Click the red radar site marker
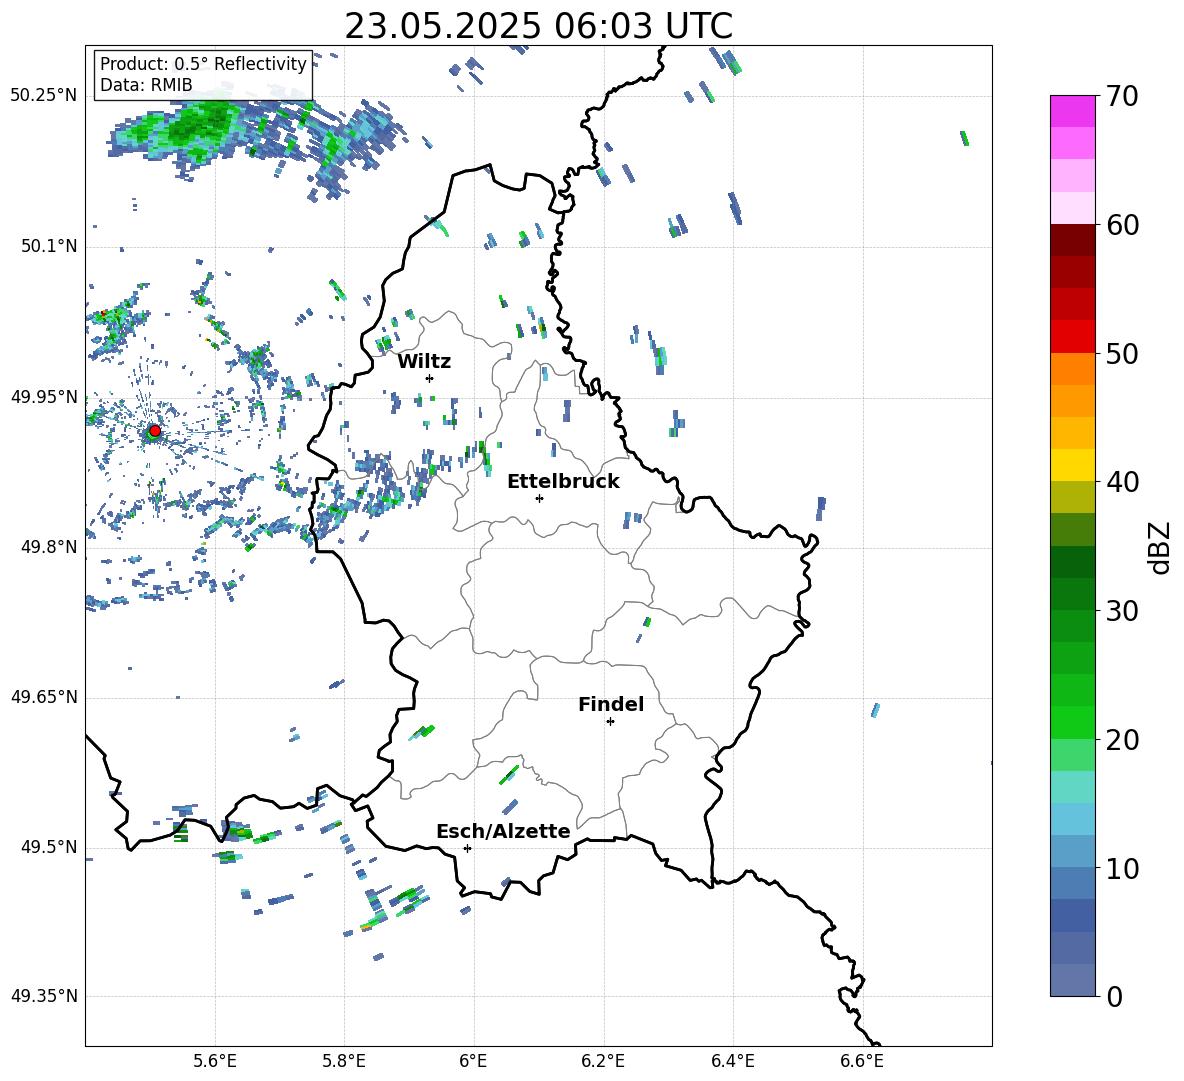This screenshot has width=1184, height=1081. [x=155, y=431]
